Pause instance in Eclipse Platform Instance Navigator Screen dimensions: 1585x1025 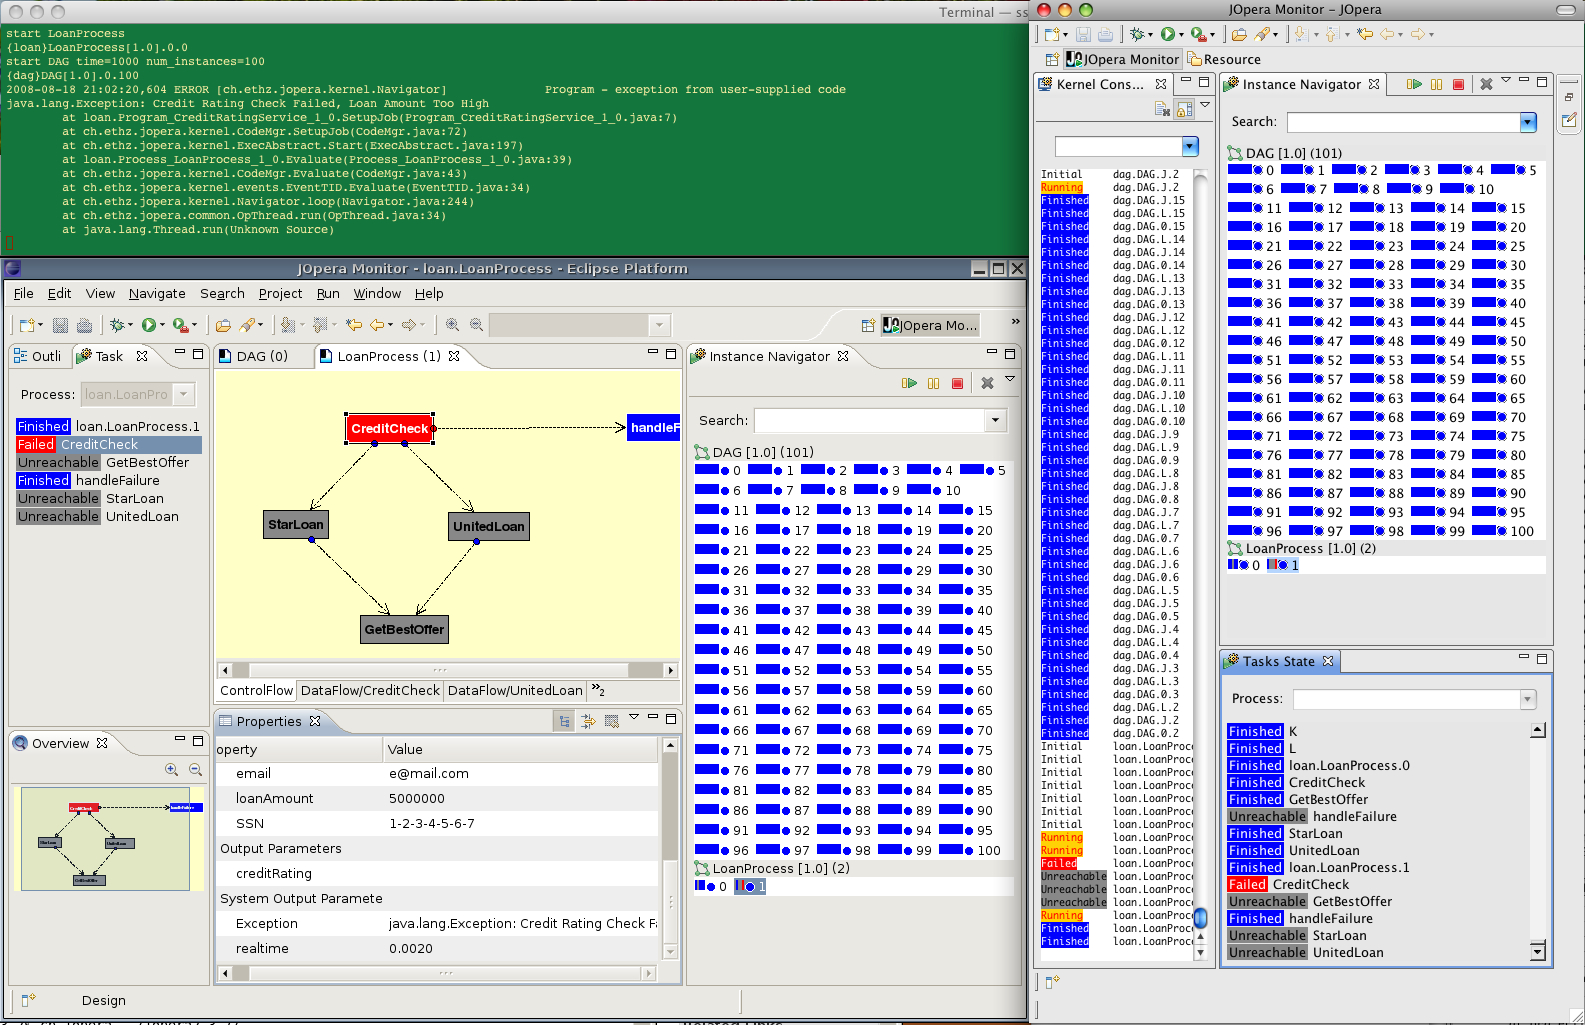coord(934,383)
